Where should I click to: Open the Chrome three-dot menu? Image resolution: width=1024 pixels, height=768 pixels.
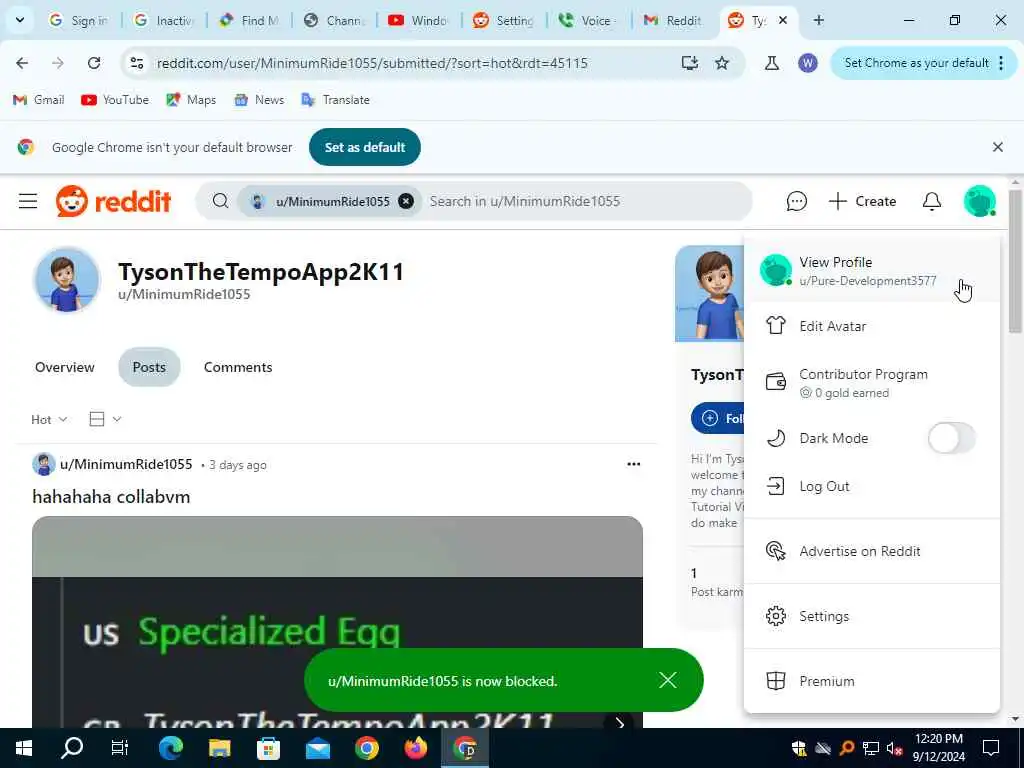click(1001, 63)
